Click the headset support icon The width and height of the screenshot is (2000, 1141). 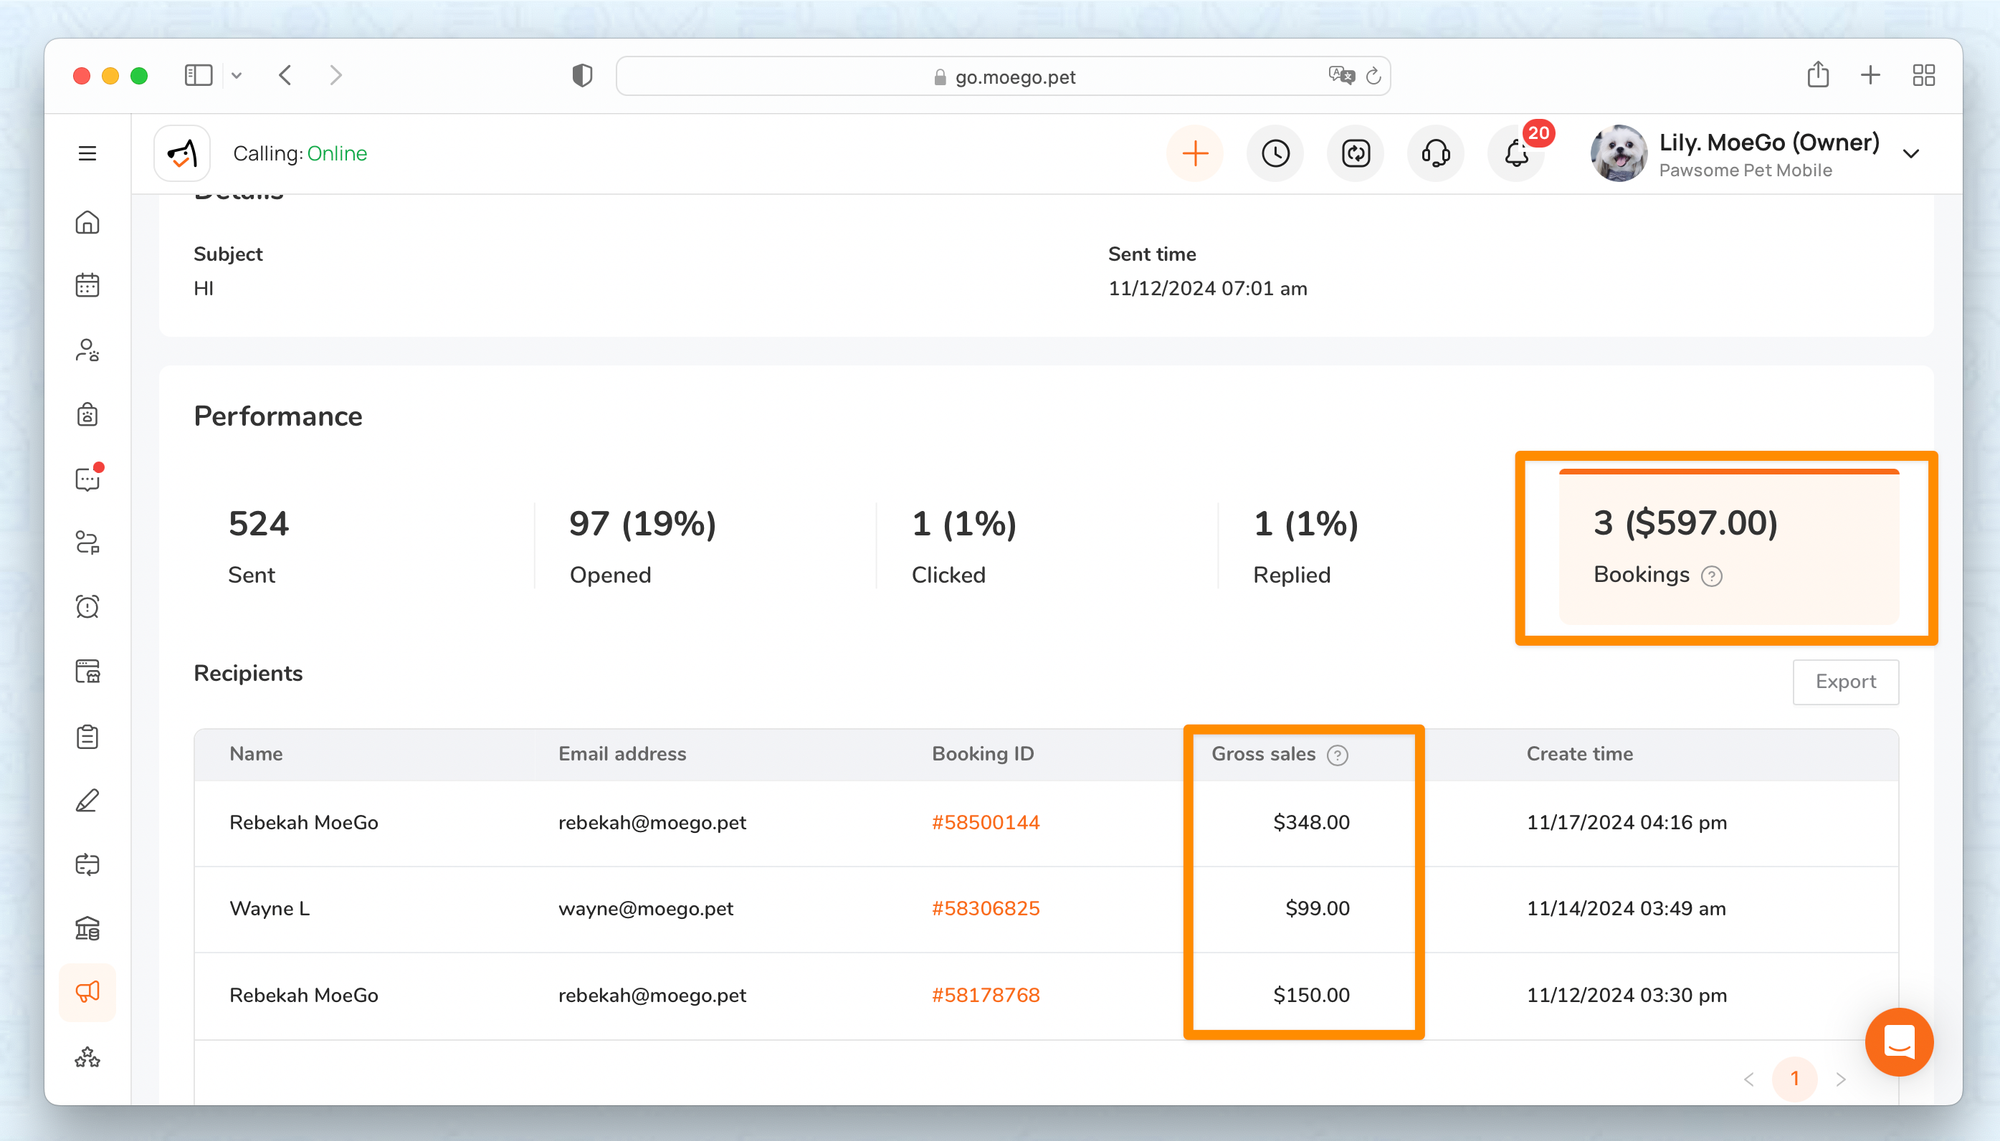point(1435,154)
